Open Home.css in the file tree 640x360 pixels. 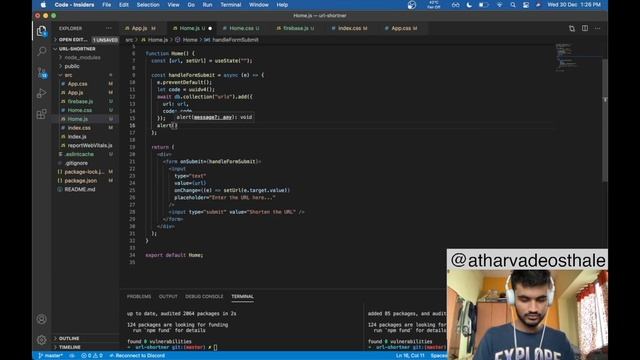pos(80,110)
